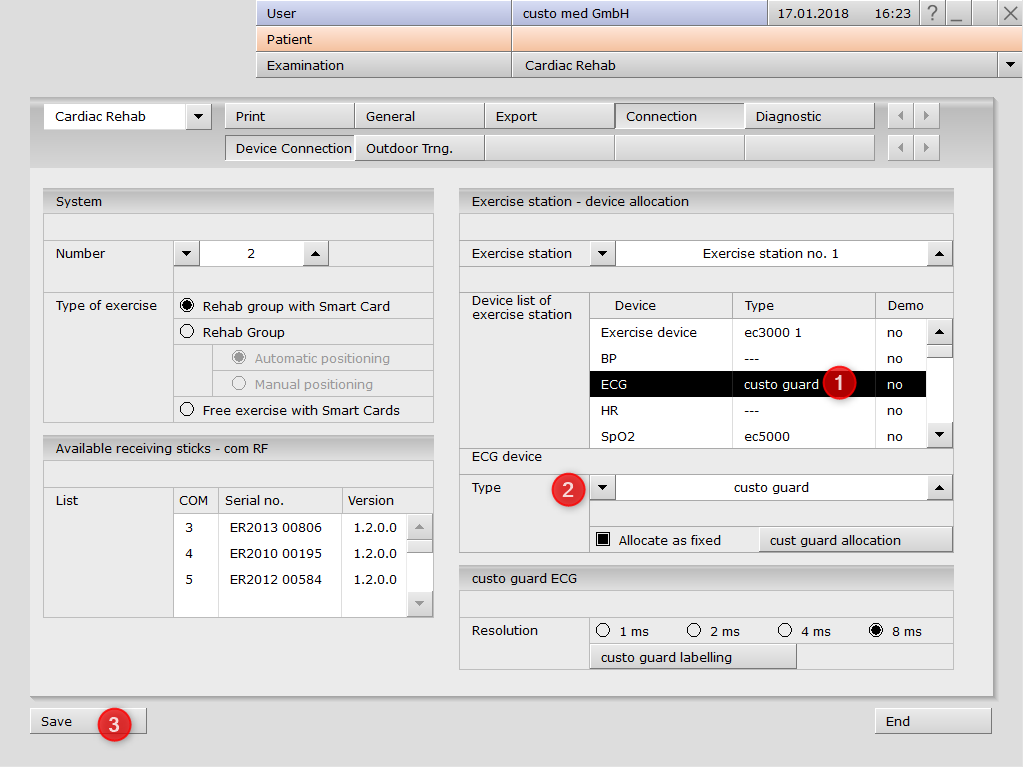Viewport: 1024px width, 768px height.
Task: Set resolution to 4 ms
Action: point(785,630)
